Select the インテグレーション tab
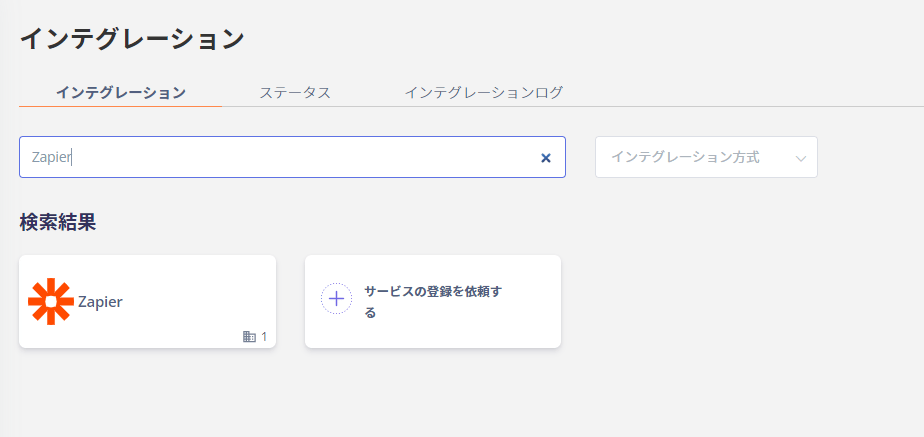The width and height of the screenshot is (924, 437). click(x=121, y=93)
